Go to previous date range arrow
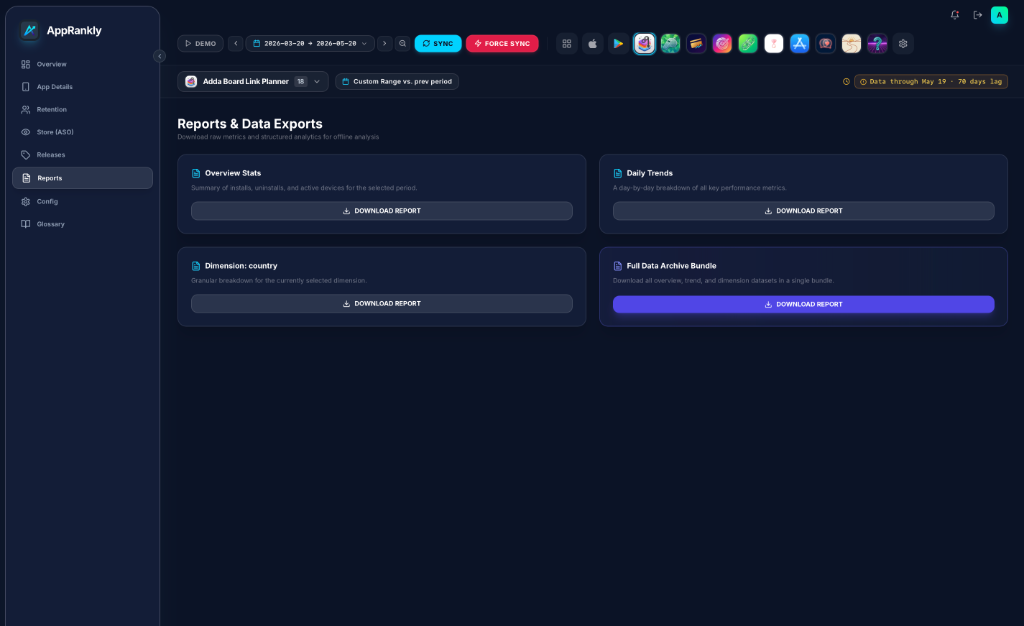 coord(236,44)
